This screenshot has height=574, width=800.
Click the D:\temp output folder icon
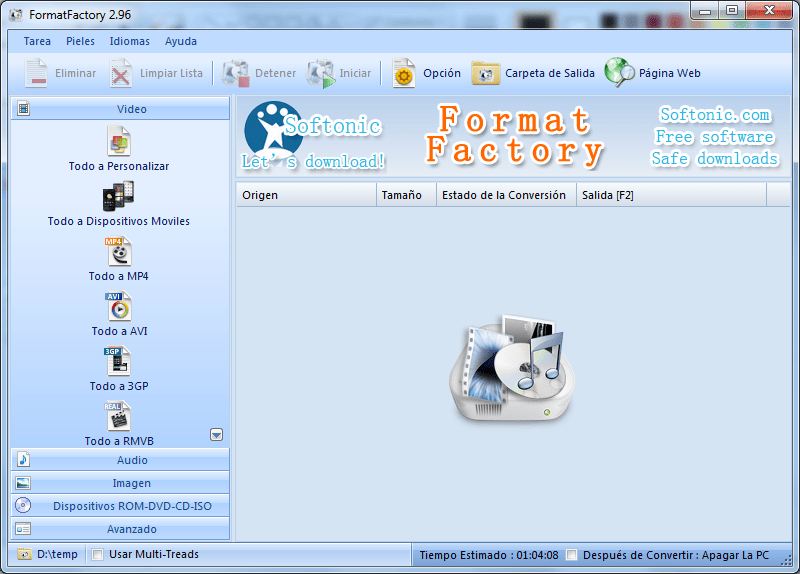point(24,554)
